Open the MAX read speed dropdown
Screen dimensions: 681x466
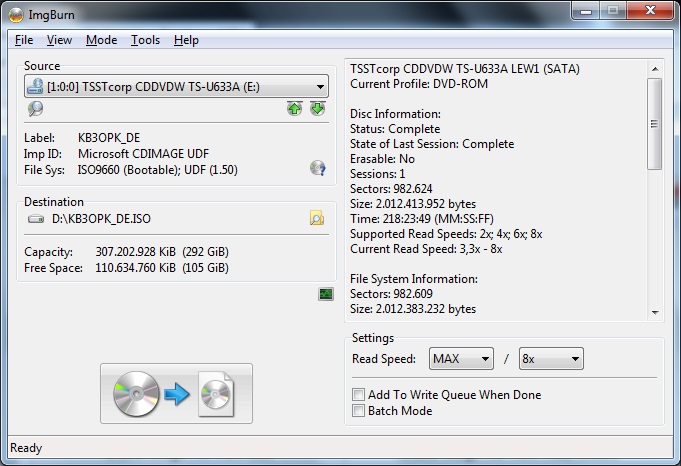click(x=461, y=359)
